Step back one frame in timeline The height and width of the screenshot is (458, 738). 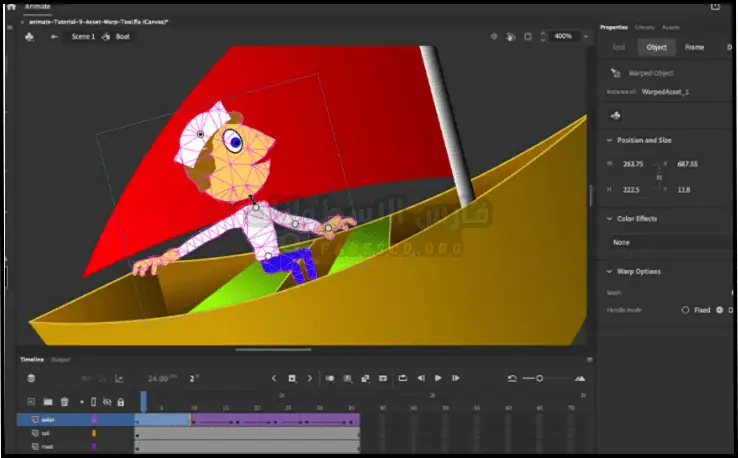point(421,378)
